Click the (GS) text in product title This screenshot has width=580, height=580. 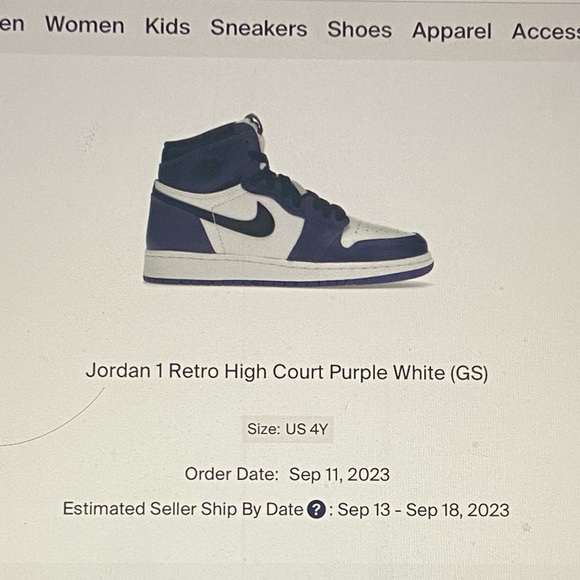click(x=469, y=373)
